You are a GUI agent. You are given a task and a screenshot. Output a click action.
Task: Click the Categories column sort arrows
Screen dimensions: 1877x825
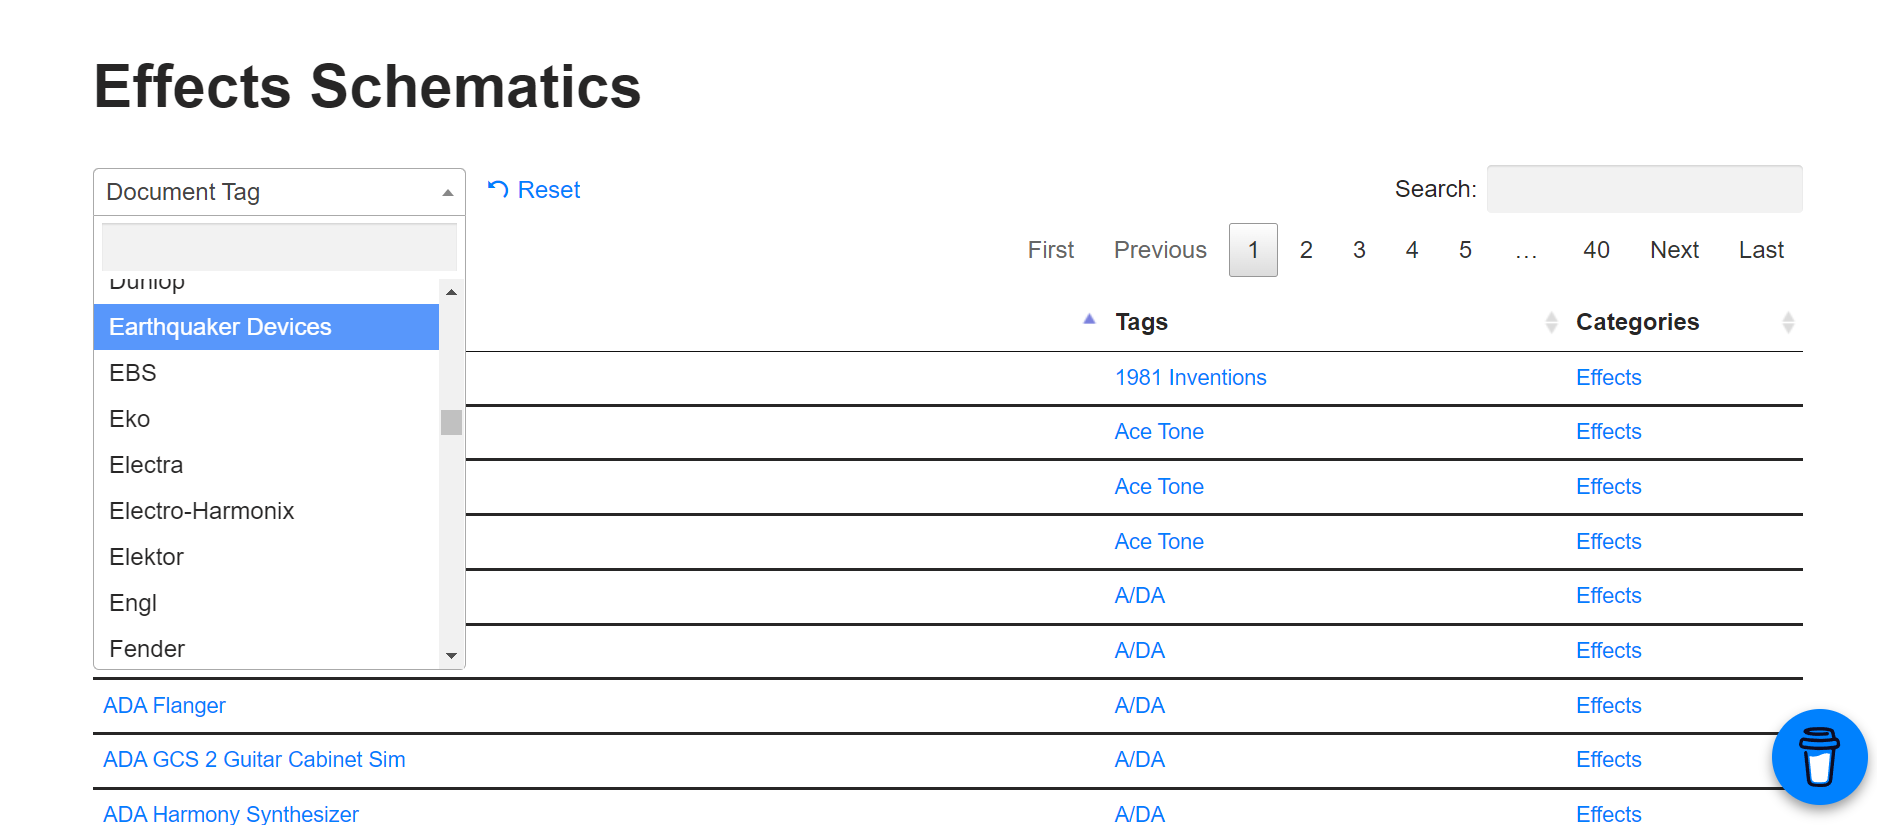[x=1788, y=322]
